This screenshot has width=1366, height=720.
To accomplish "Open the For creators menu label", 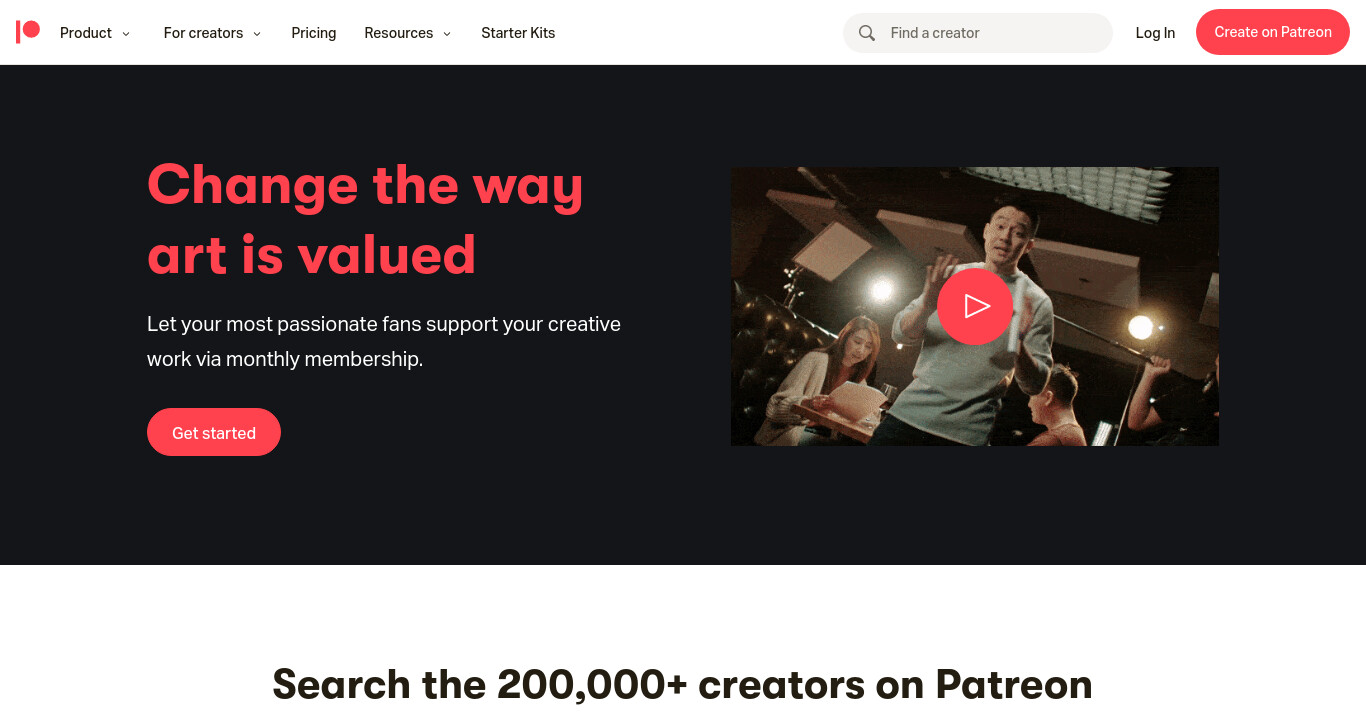I will tap(203, 33).
